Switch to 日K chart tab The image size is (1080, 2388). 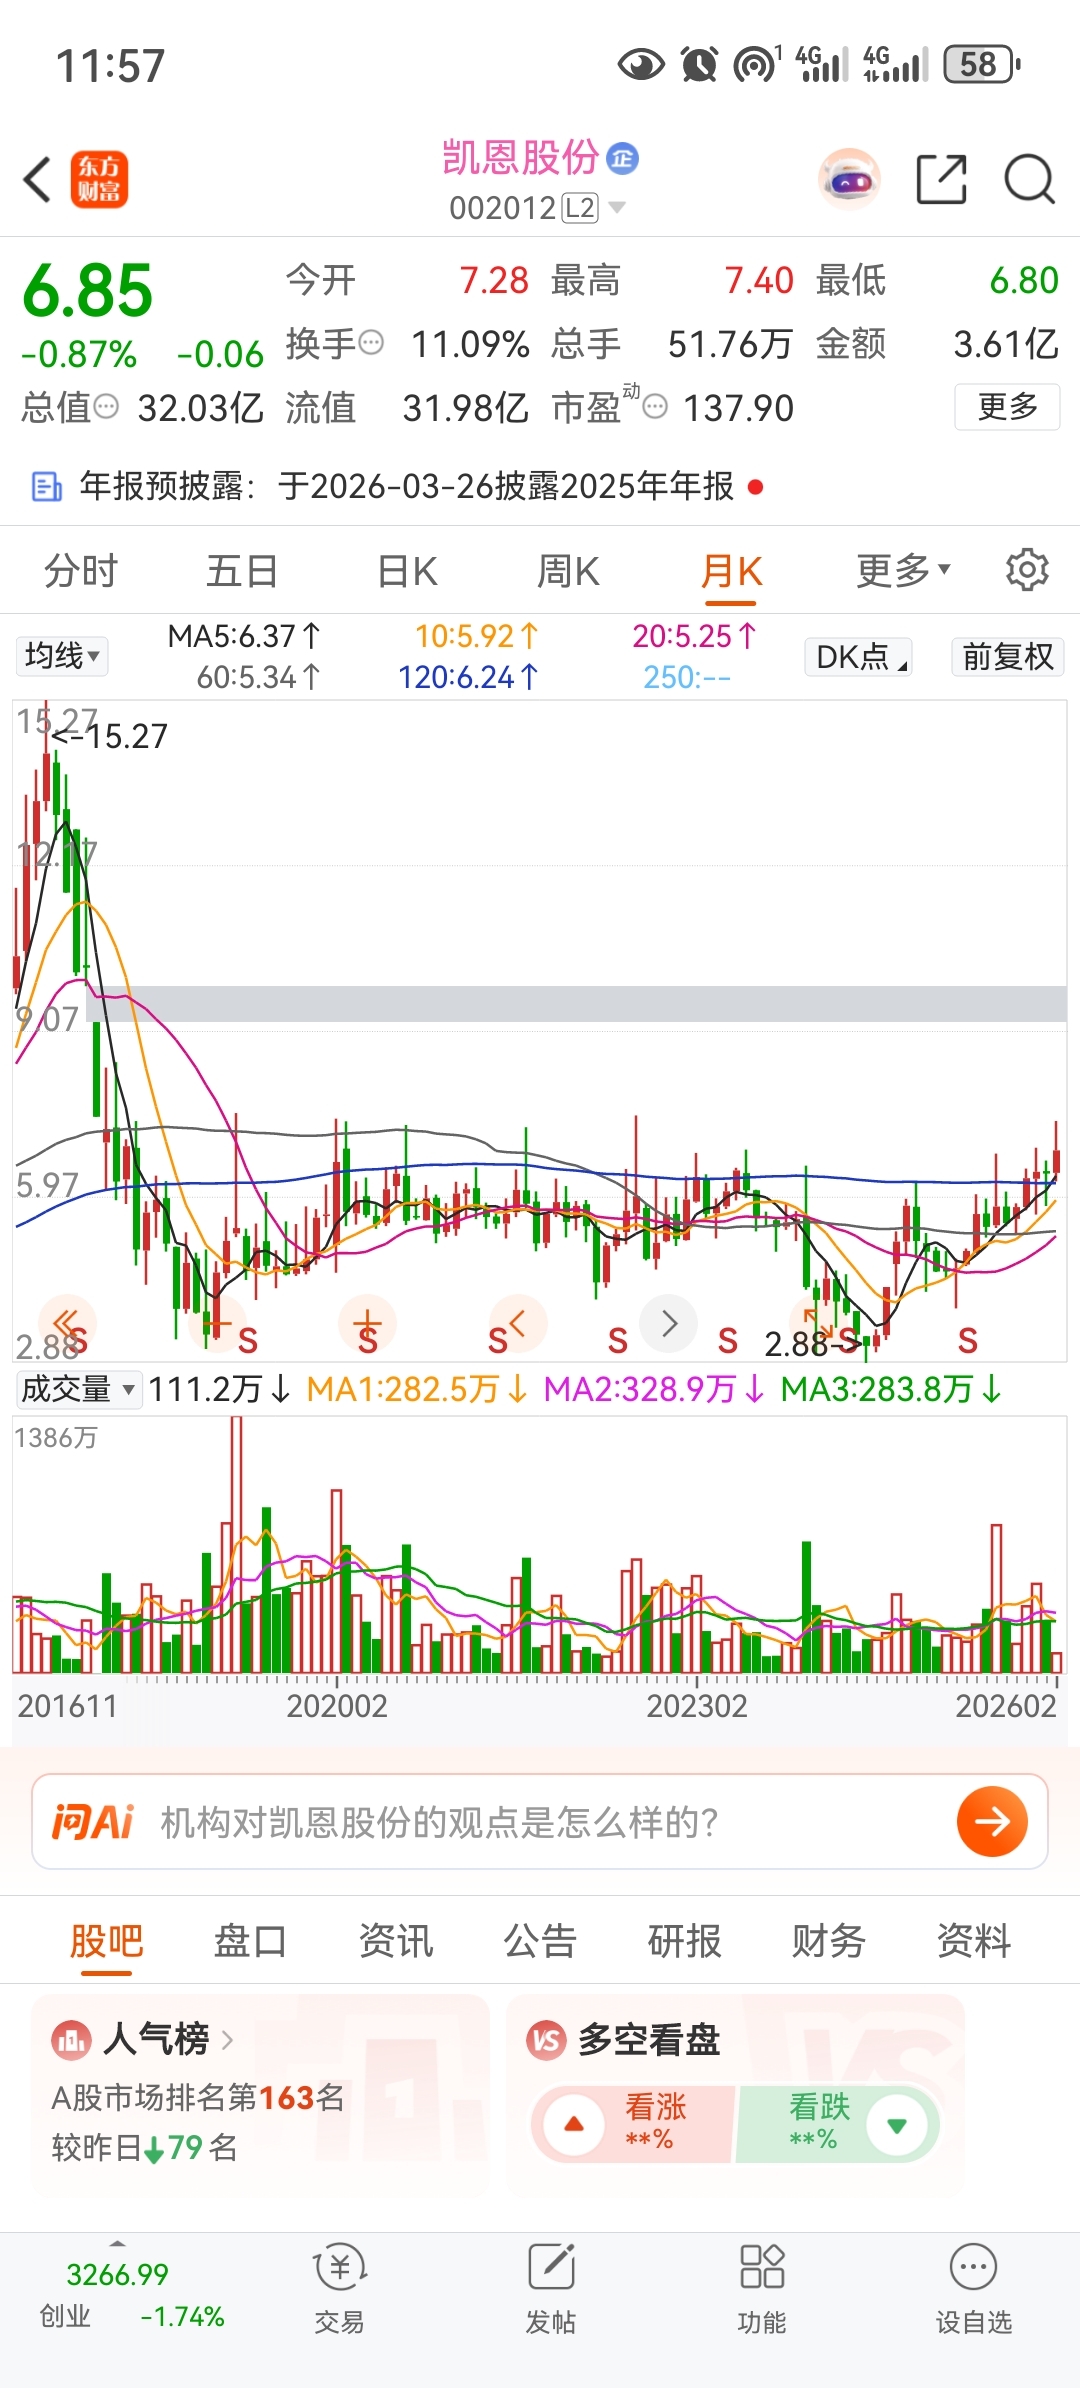(x=407, y=571)
